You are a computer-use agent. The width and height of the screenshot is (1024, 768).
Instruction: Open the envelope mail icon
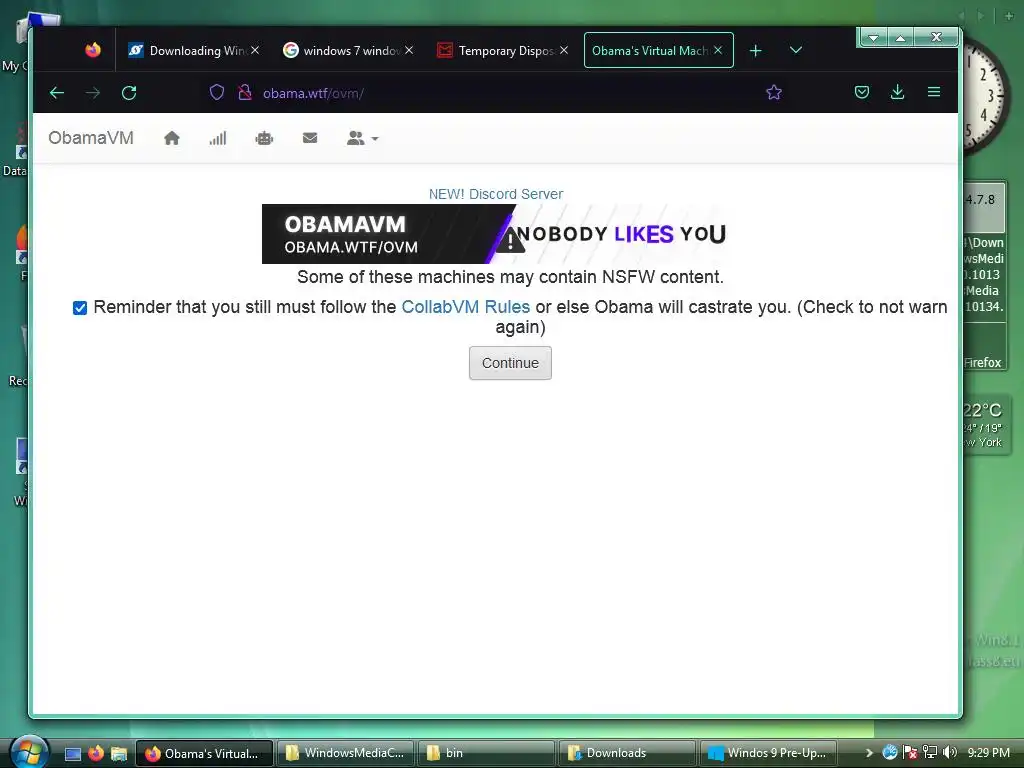tap(310, 138)
